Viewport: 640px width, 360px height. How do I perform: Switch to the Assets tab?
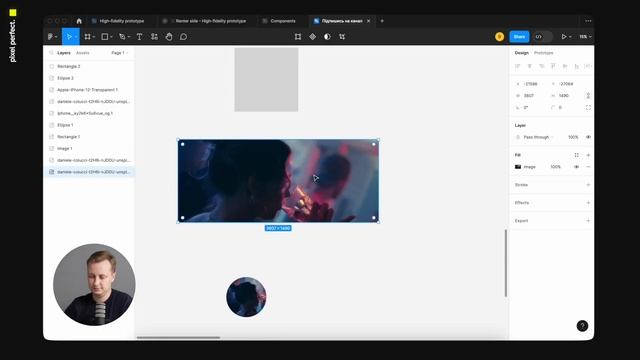click(82, 53)
